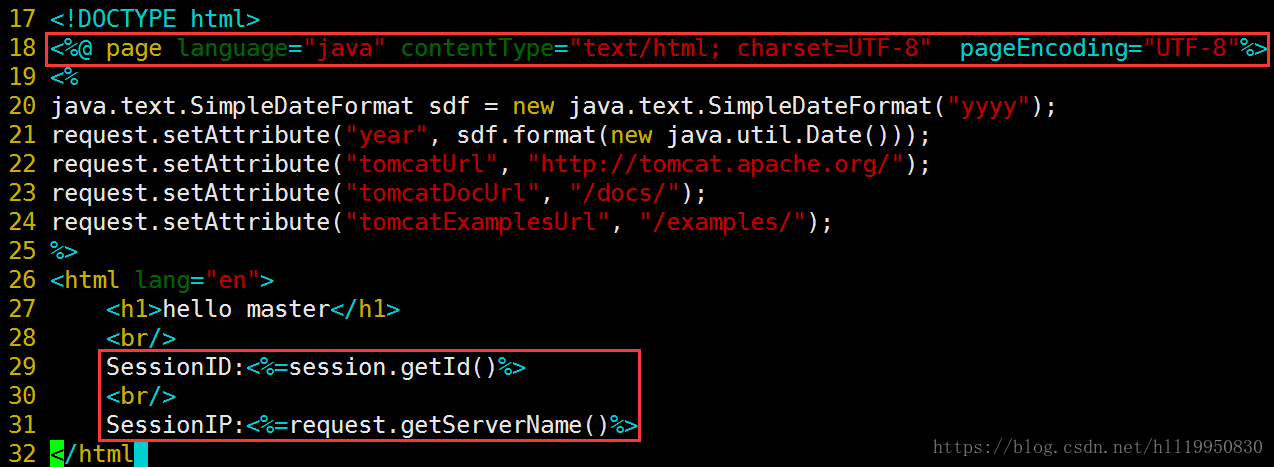
Task: Click the 'request.getServerName()' expression
Action: [x=450, y=425]
